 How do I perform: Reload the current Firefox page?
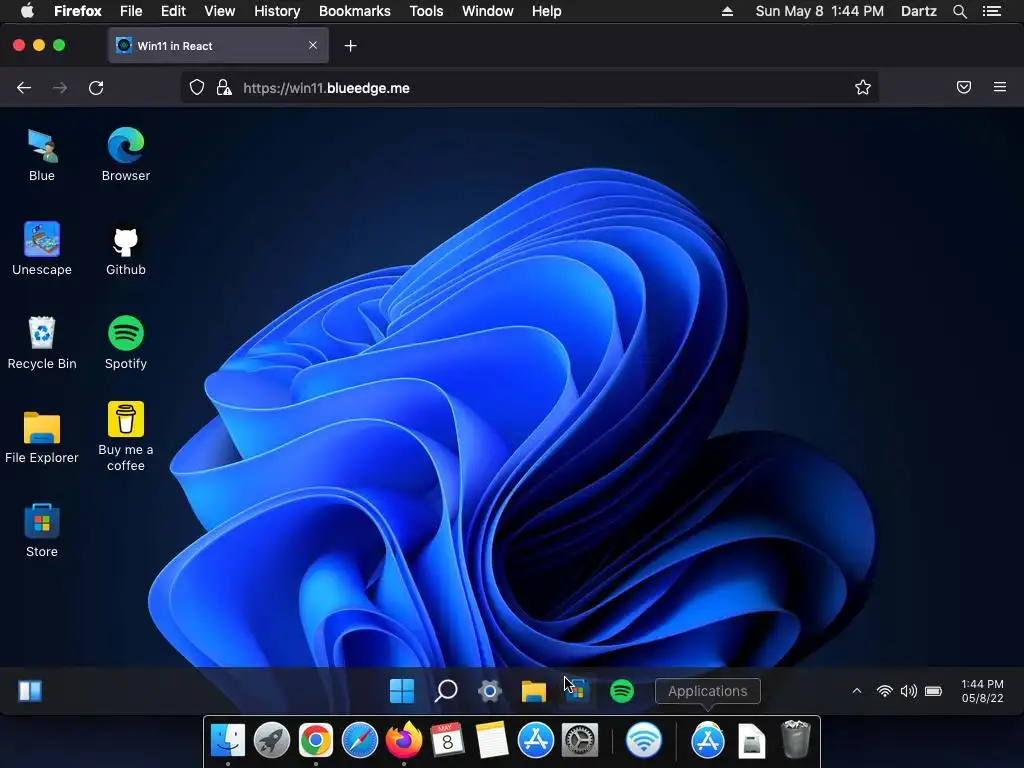[96, 88]
